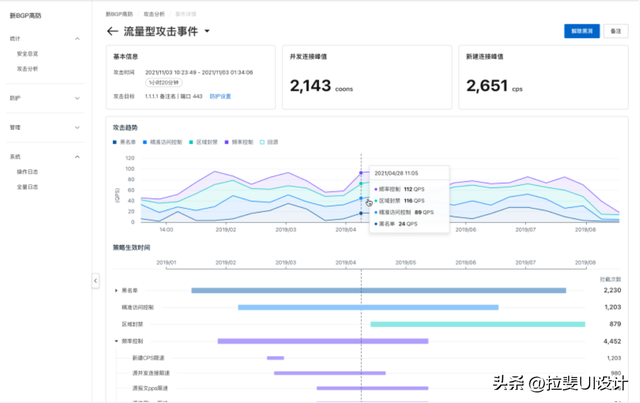The image size is (640, 403).
Task: Click the purple data point on chart hover line
Action: pyautogui.click(x=361, y=173)
